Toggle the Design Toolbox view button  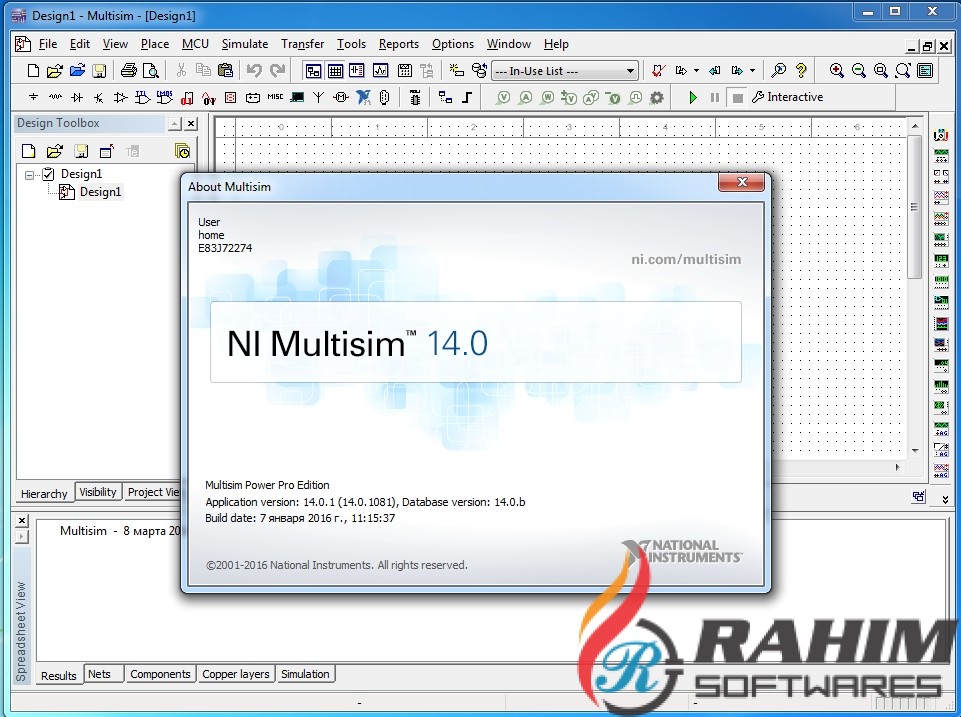313,71
